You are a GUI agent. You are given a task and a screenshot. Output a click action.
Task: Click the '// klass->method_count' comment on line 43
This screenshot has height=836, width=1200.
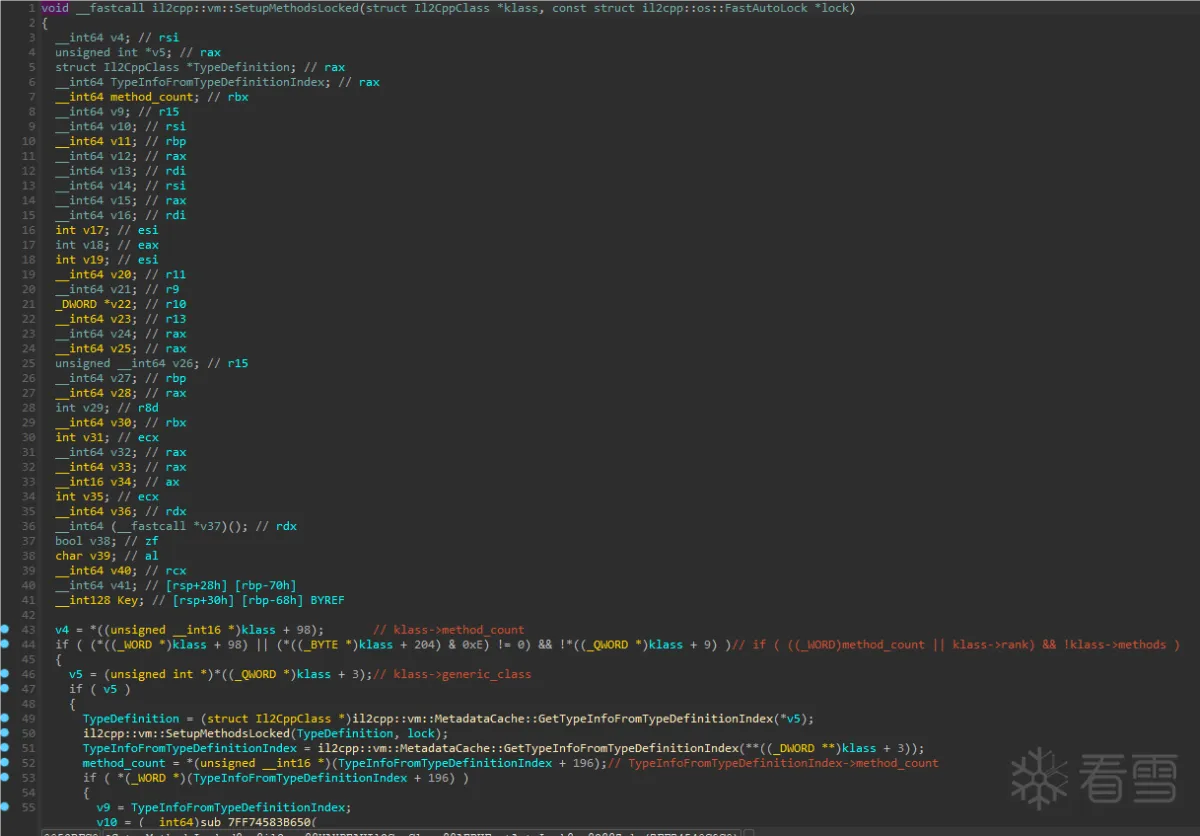tap(448, 630)
